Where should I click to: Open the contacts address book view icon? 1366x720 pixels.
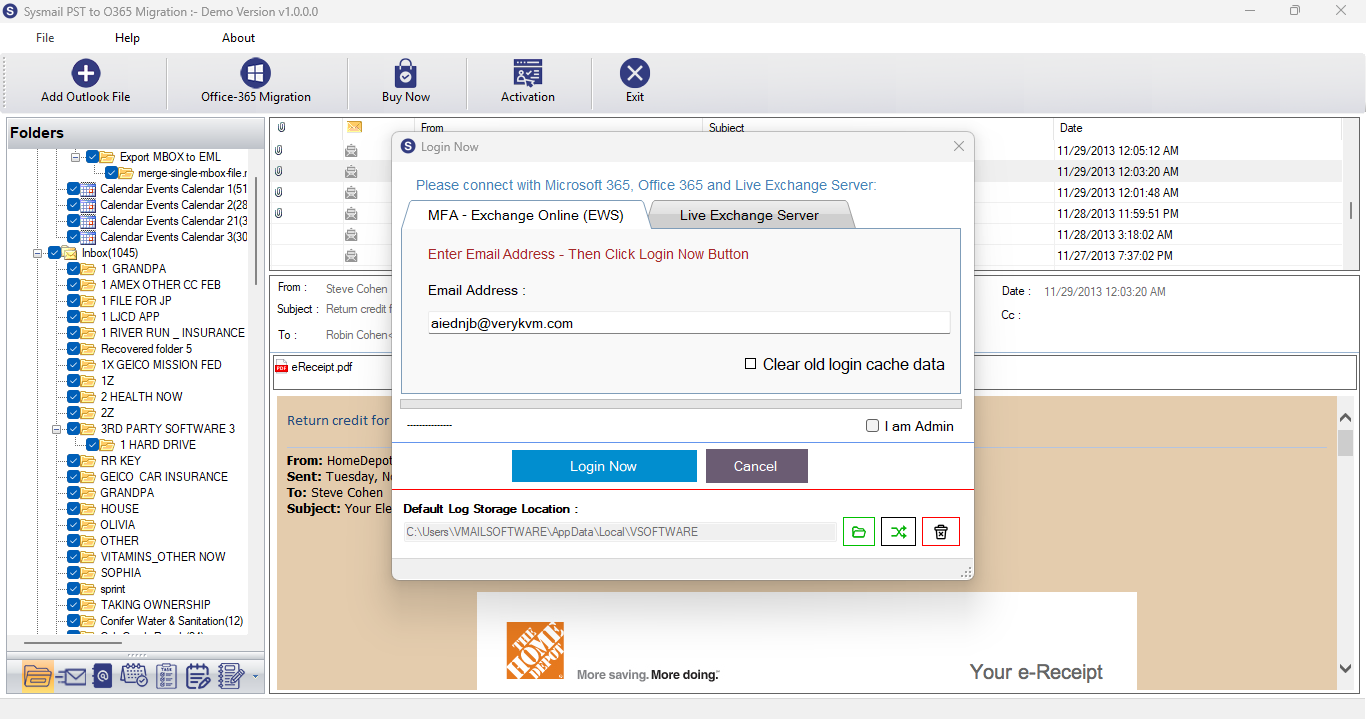[102, 676]
